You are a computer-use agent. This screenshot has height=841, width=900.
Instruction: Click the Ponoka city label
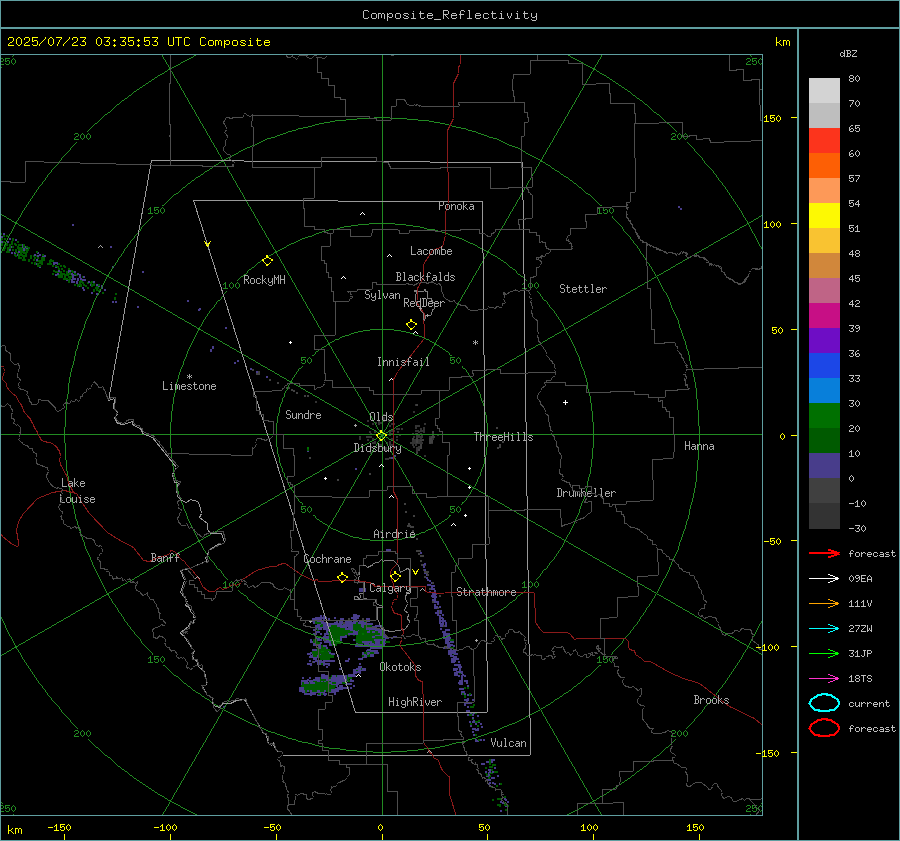pyautogui.click(x=456, y=206)
